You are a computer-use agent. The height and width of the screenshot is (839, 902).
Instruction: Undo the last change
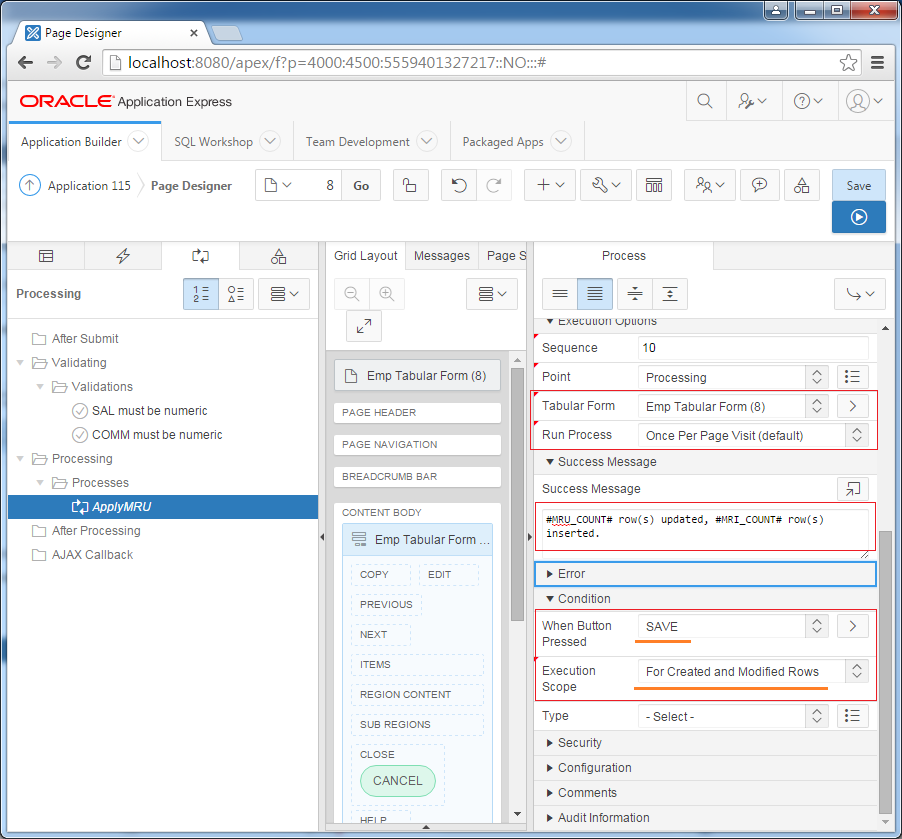click(458, 185)
